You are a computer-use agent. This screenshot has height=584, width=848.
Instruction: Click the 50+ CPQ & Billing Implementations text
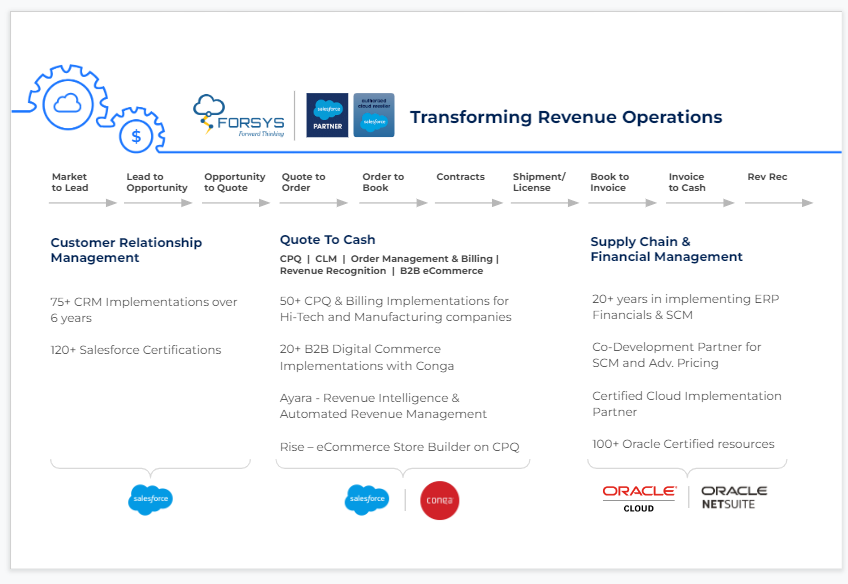click(x=395, y=309)
